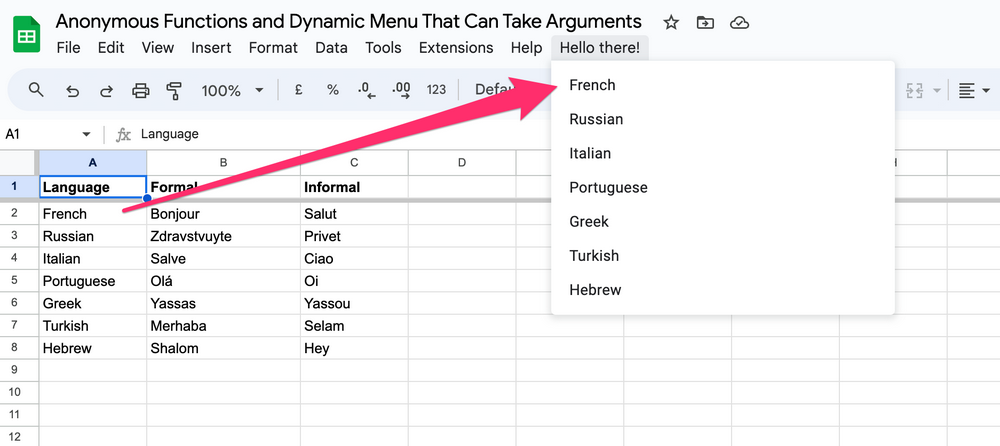
Task: Format as currency with pound button
Action: [298, 90]
